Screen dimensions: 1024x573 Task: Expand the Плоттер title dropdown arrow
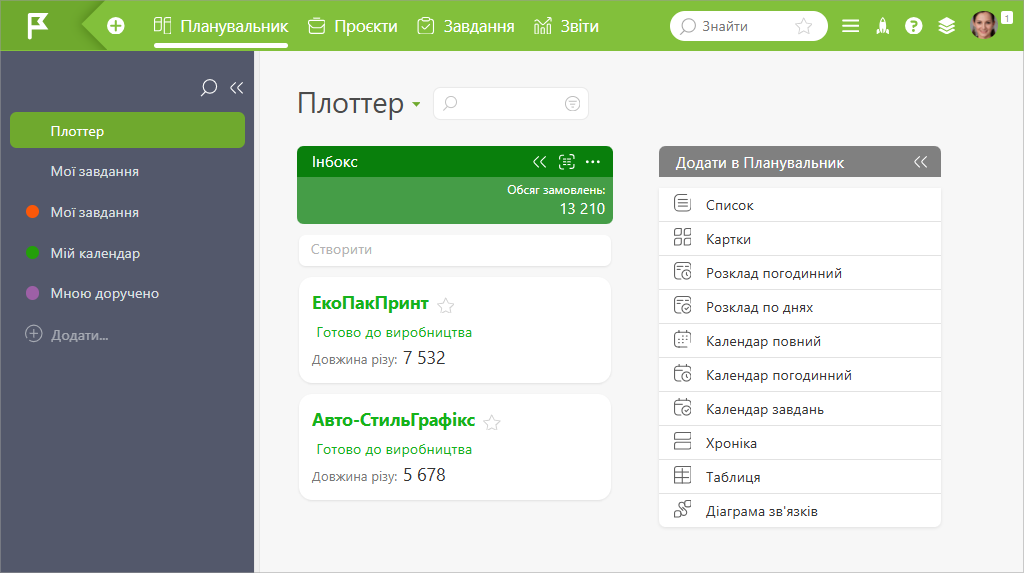pos(416,105)
